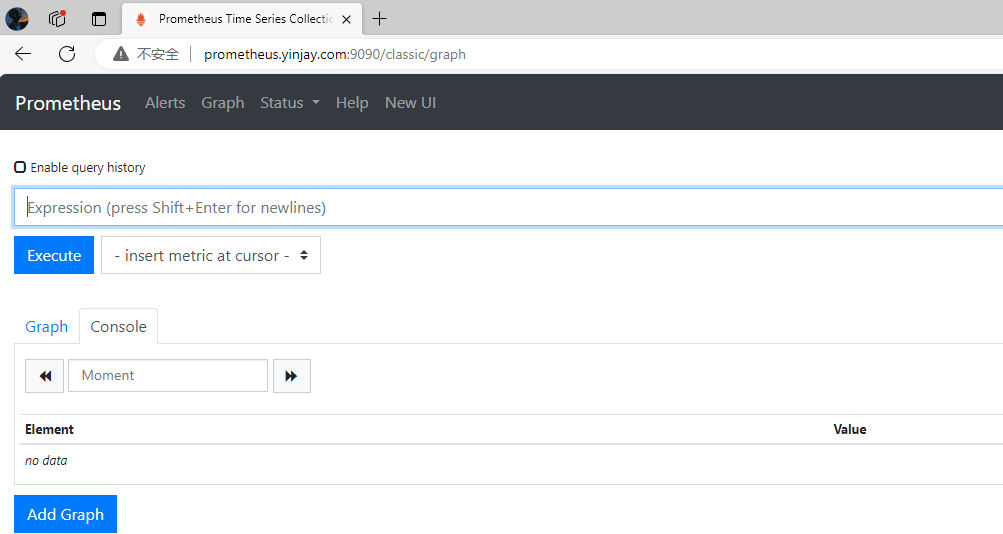Open the Alerts page
The width and height of the screenshot is (1003, 534).
click(x=165, y=103)
